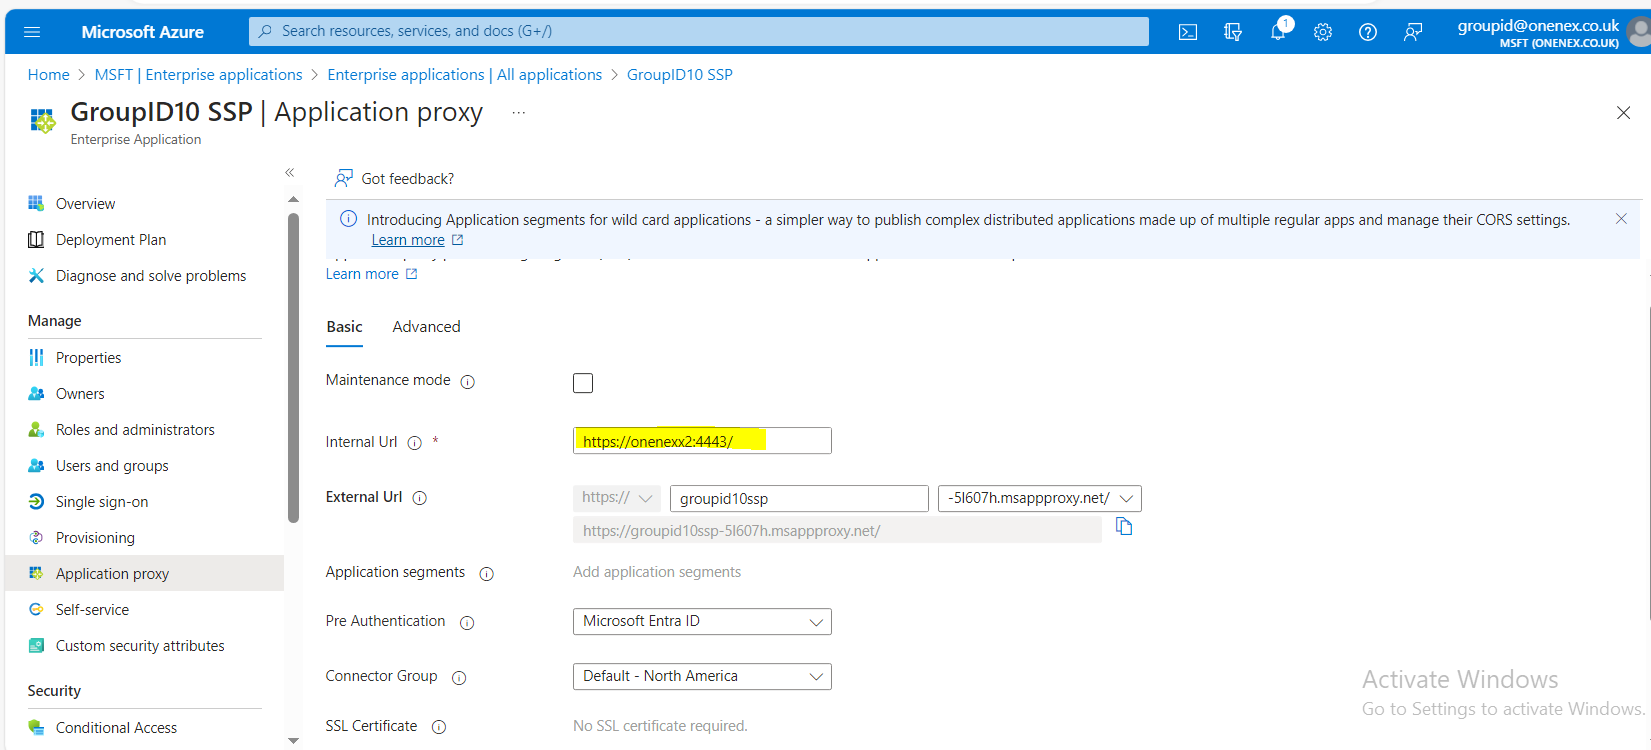The width and height of the screenshot is (1651, 750).
Task: Show info tooltip for Internal Url
Action: [x=414, y=443]
